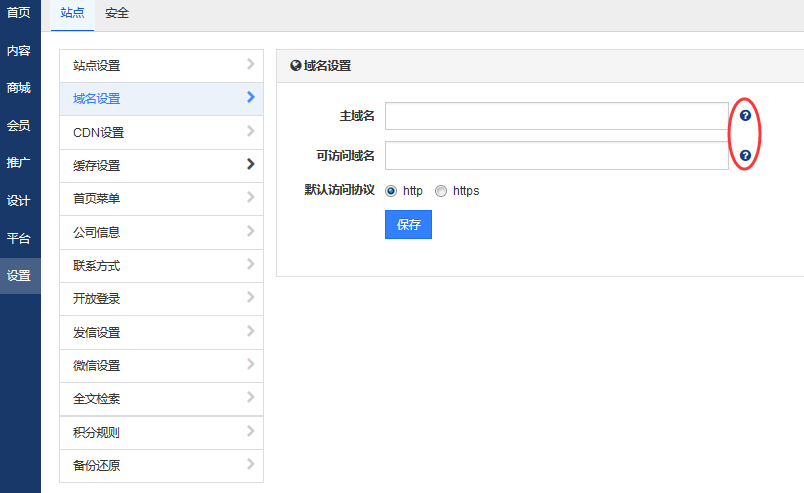The image size is (804, 493).
Task: Open the 公司信息 settings entry
Action: (x=162, y=232)
